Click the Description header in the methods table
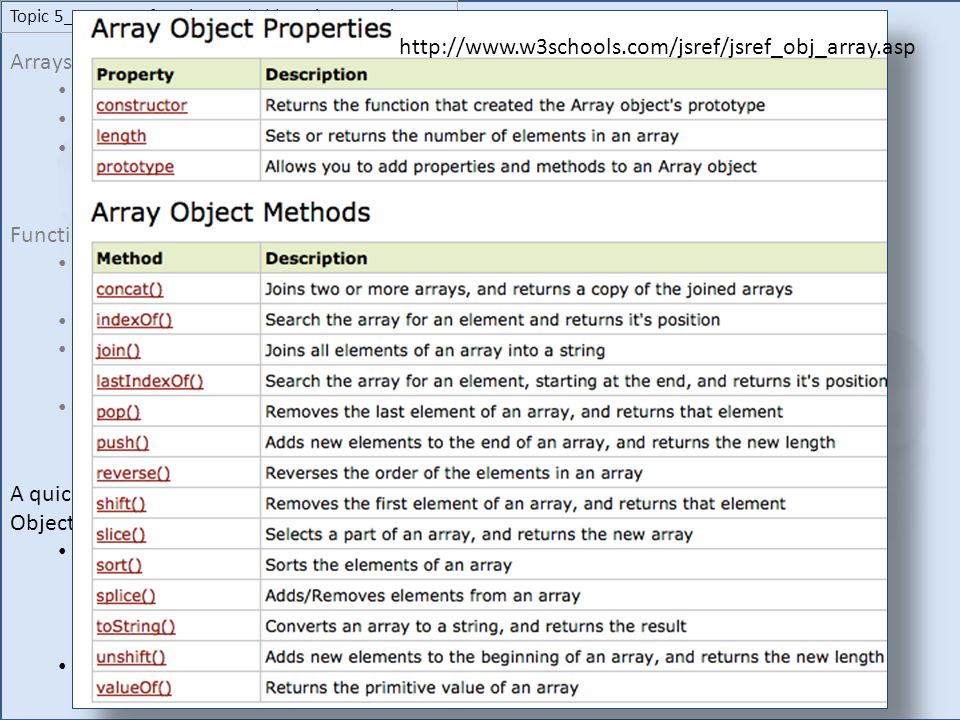960x720 pixels. coord(317,258)
